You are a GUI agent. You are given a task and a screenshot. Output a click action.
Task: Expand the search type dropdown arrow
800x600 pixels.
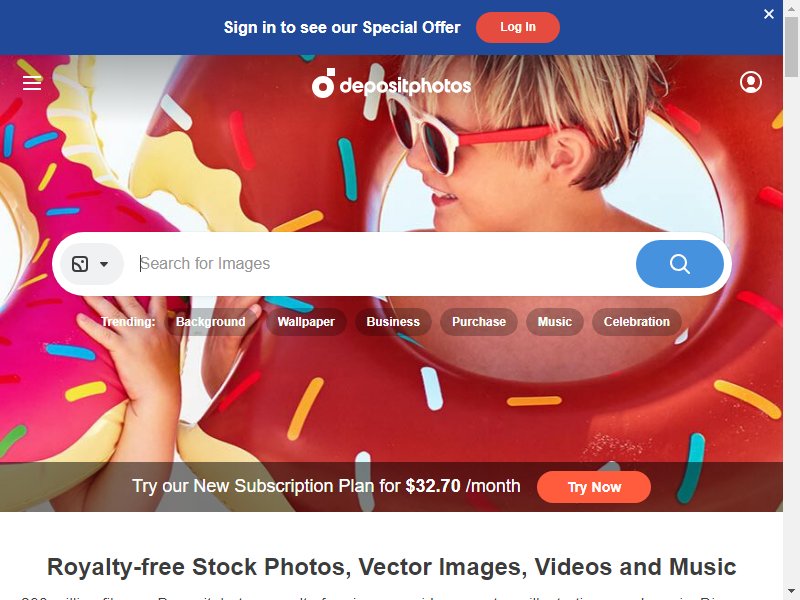click(104, 264)
